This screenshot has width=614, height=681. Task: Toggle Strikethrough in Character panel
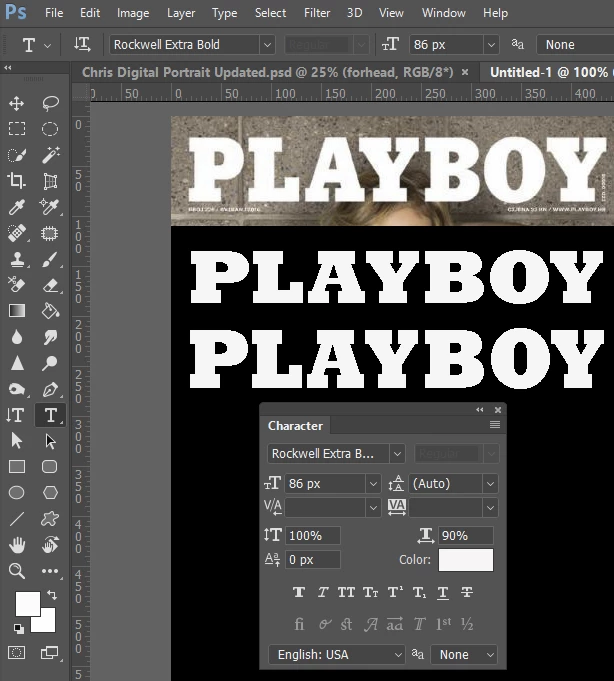click(x=467, y=592)
